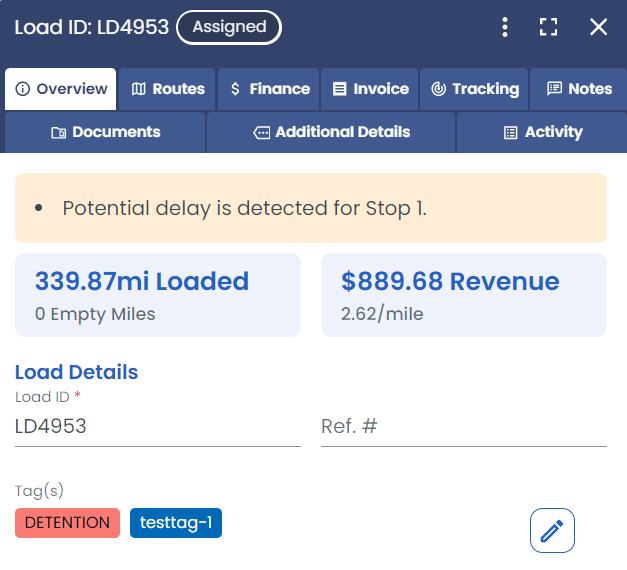Open the Notes tab

coord(579,89)
